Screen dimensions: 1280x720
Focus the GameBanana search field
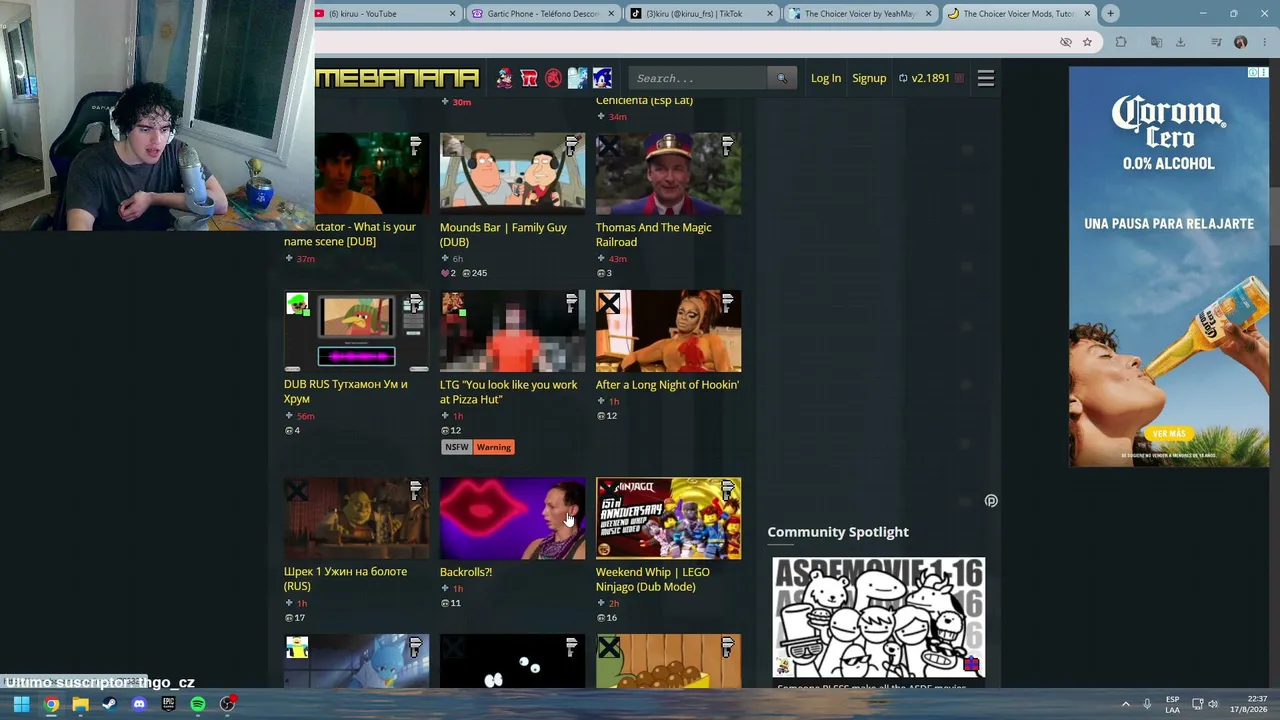coord(698,78)
